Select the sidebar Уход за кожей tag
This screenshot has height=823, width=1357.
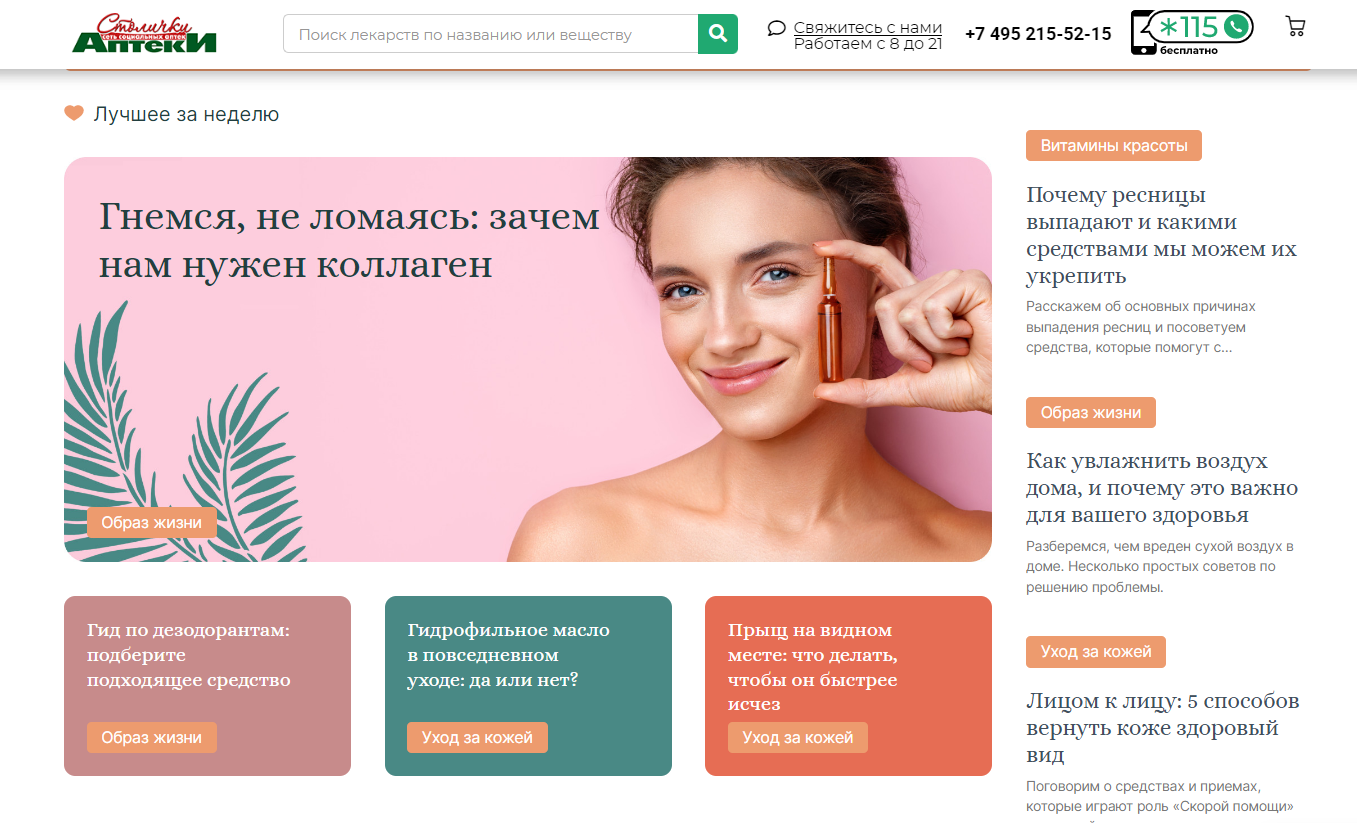tap(1096, 651)
